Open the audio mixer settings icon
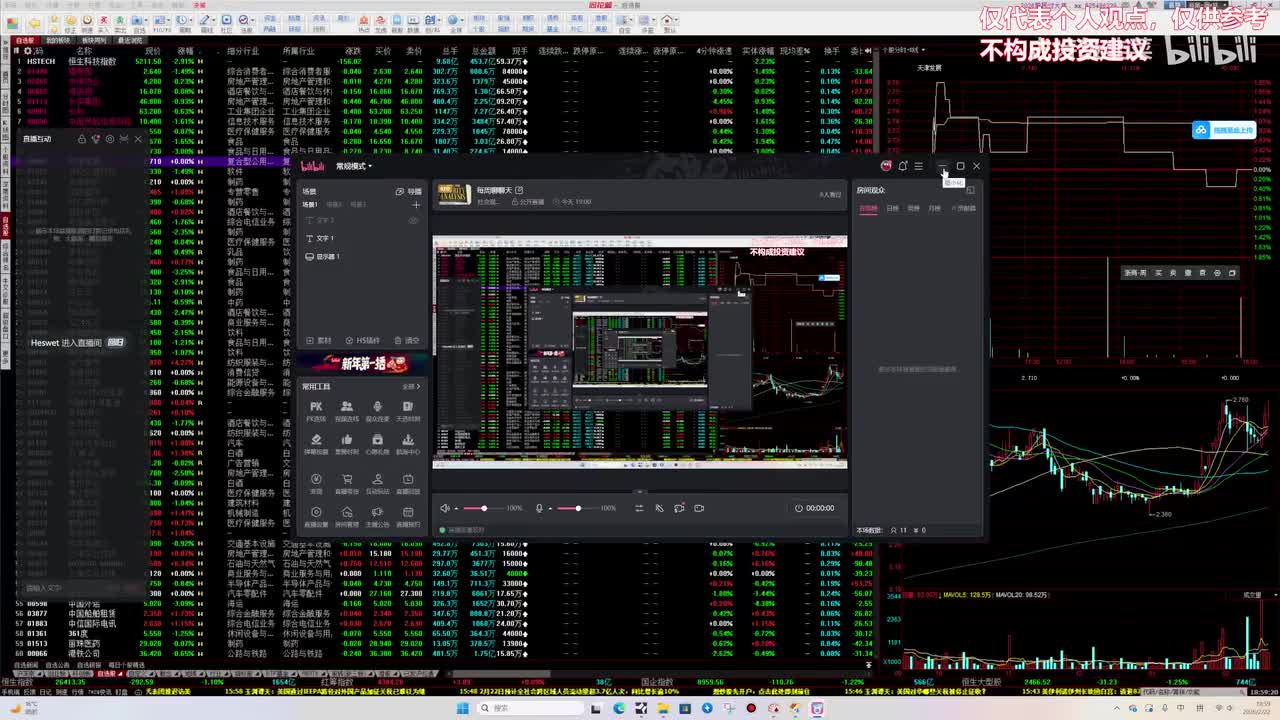Screen dimensions: 1280x720 639,508
